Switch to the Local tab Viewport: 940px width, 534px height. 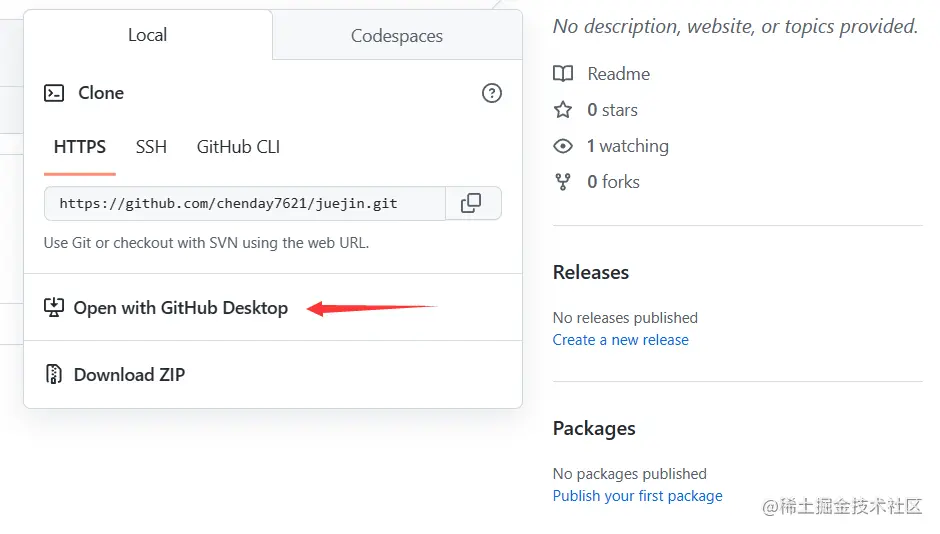147,35
